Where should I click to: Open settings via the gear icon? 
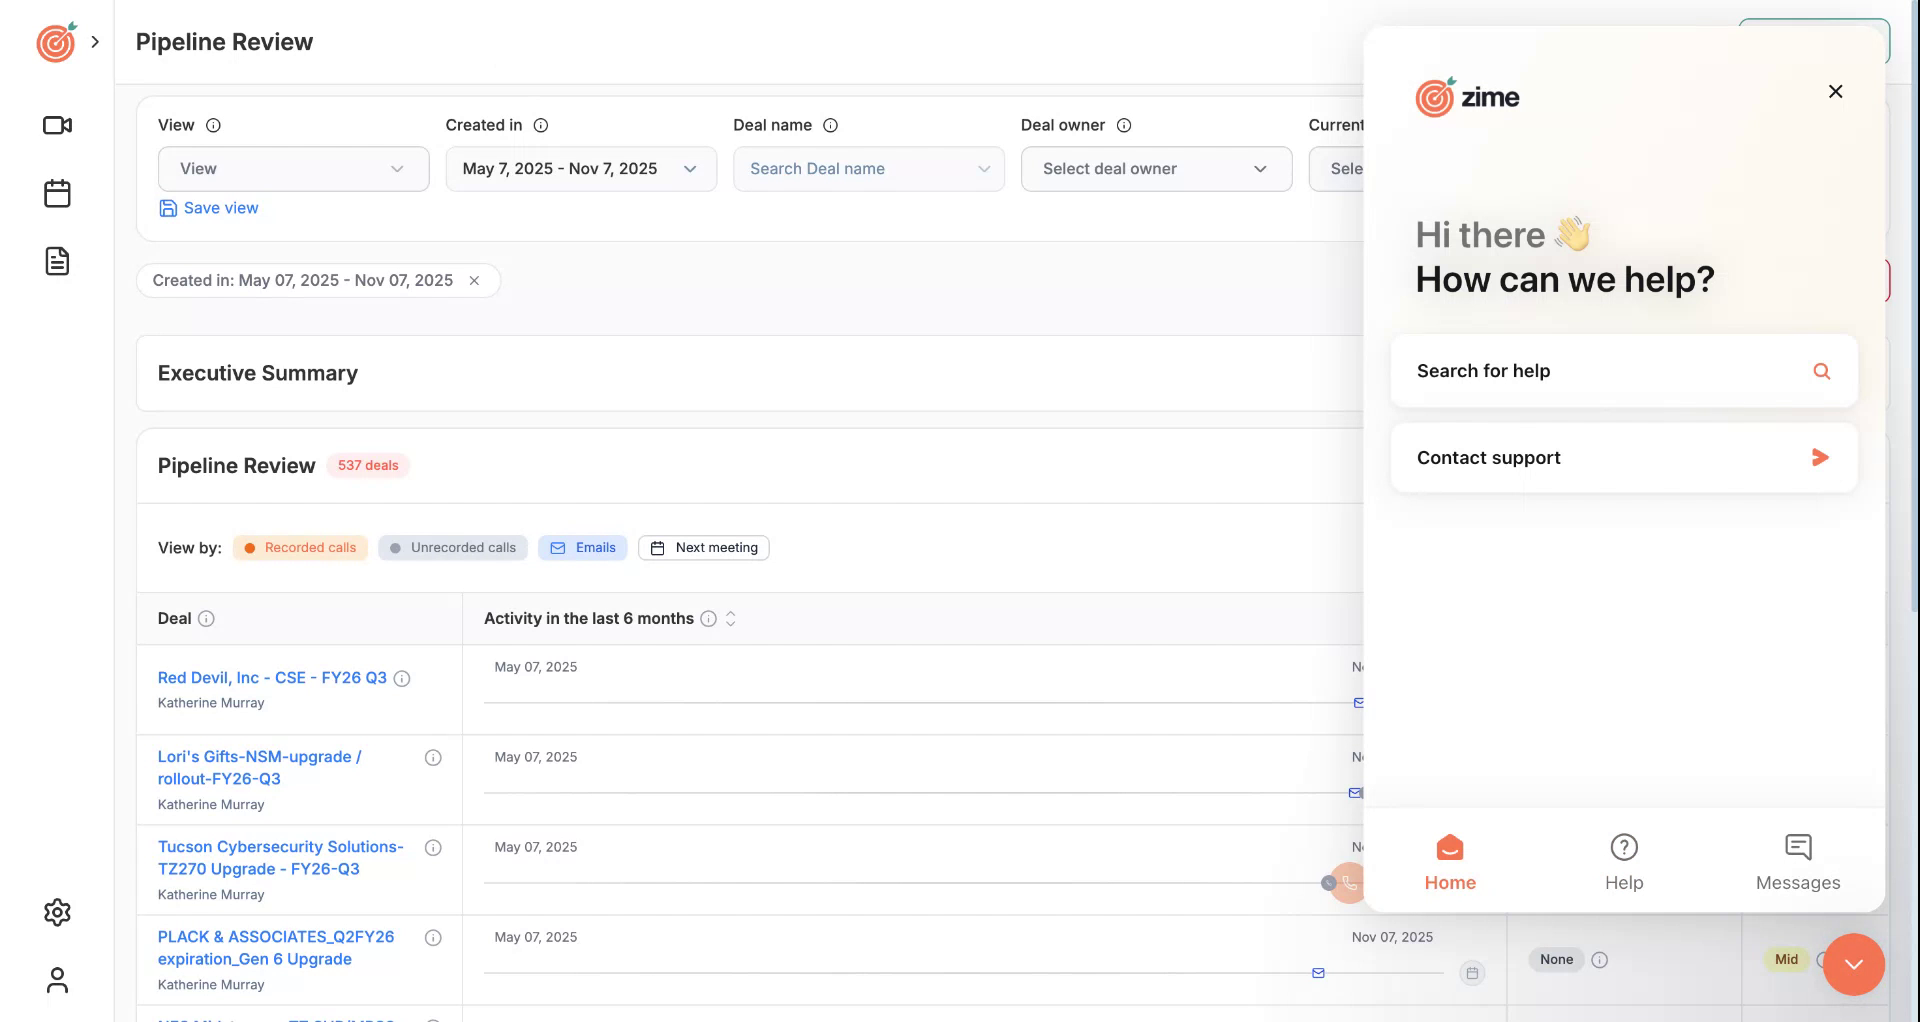[57, 912]
